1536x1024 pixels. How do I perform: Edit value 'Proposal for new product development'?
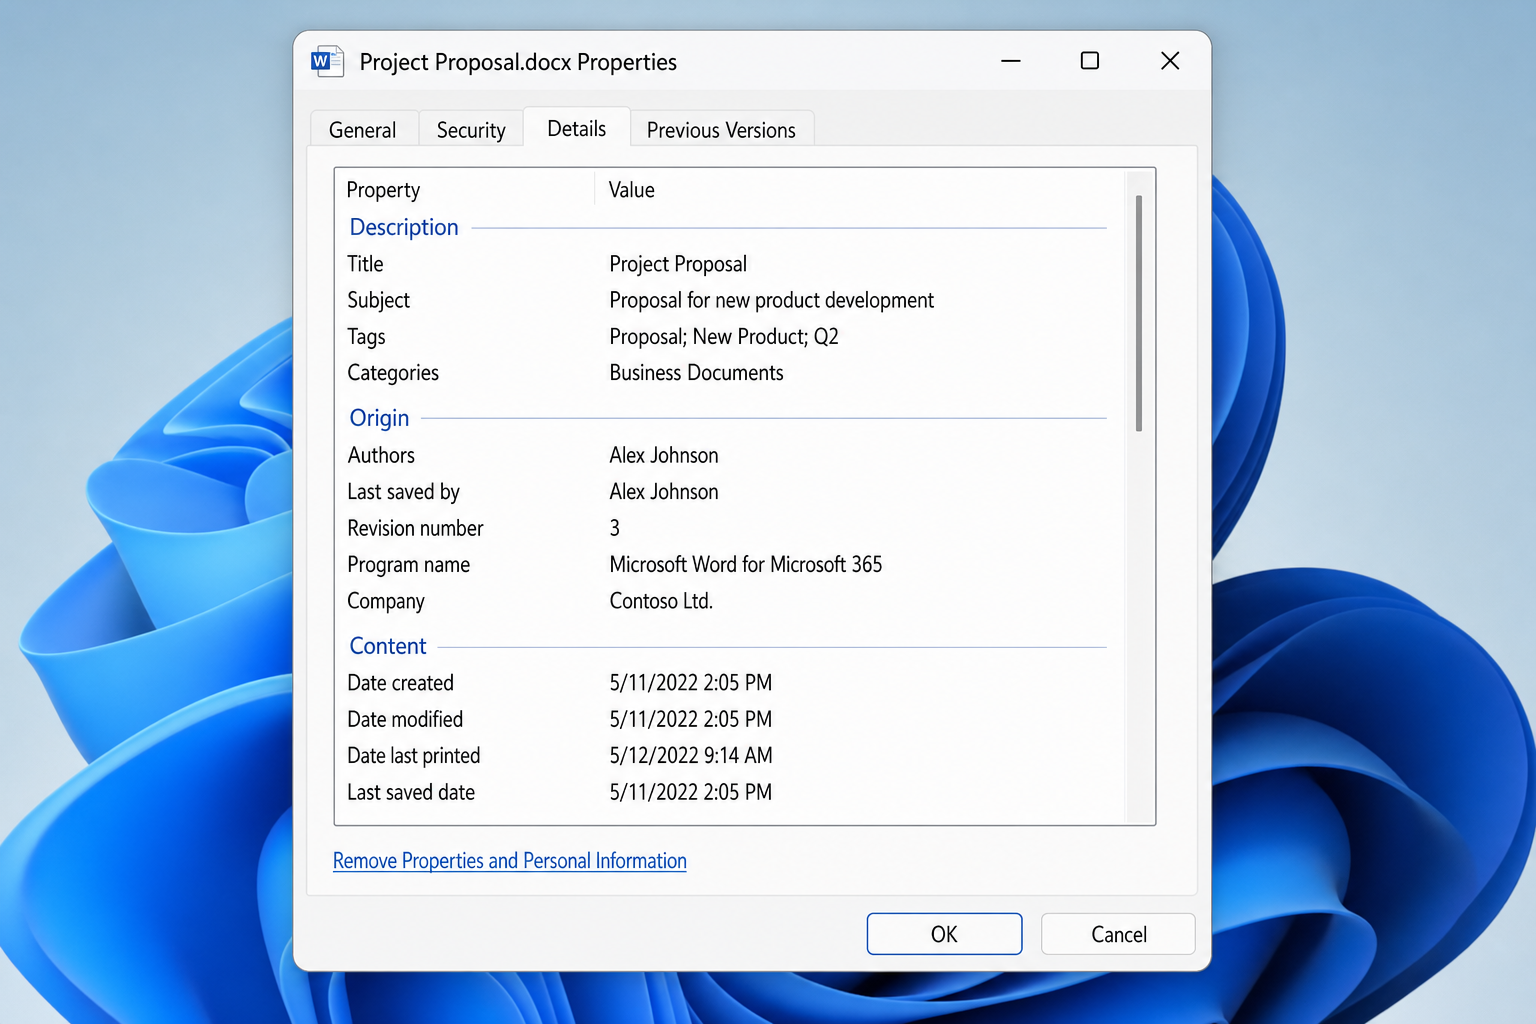(771, 300)
